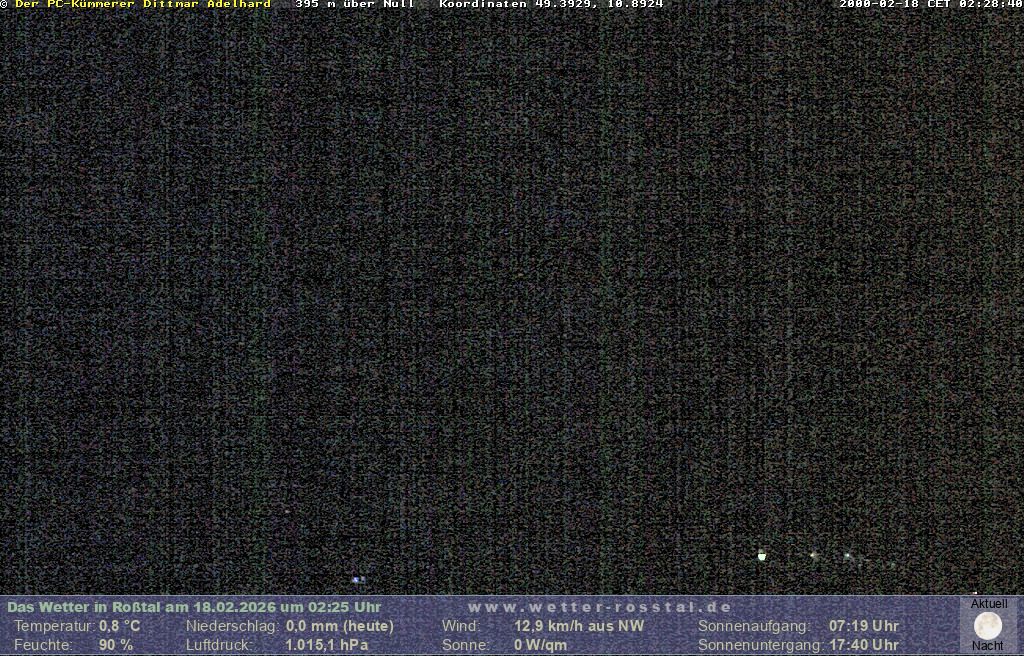Click the Nacht label below the moon
Screen dimensions: 1024x656
(x=987, y=646)
